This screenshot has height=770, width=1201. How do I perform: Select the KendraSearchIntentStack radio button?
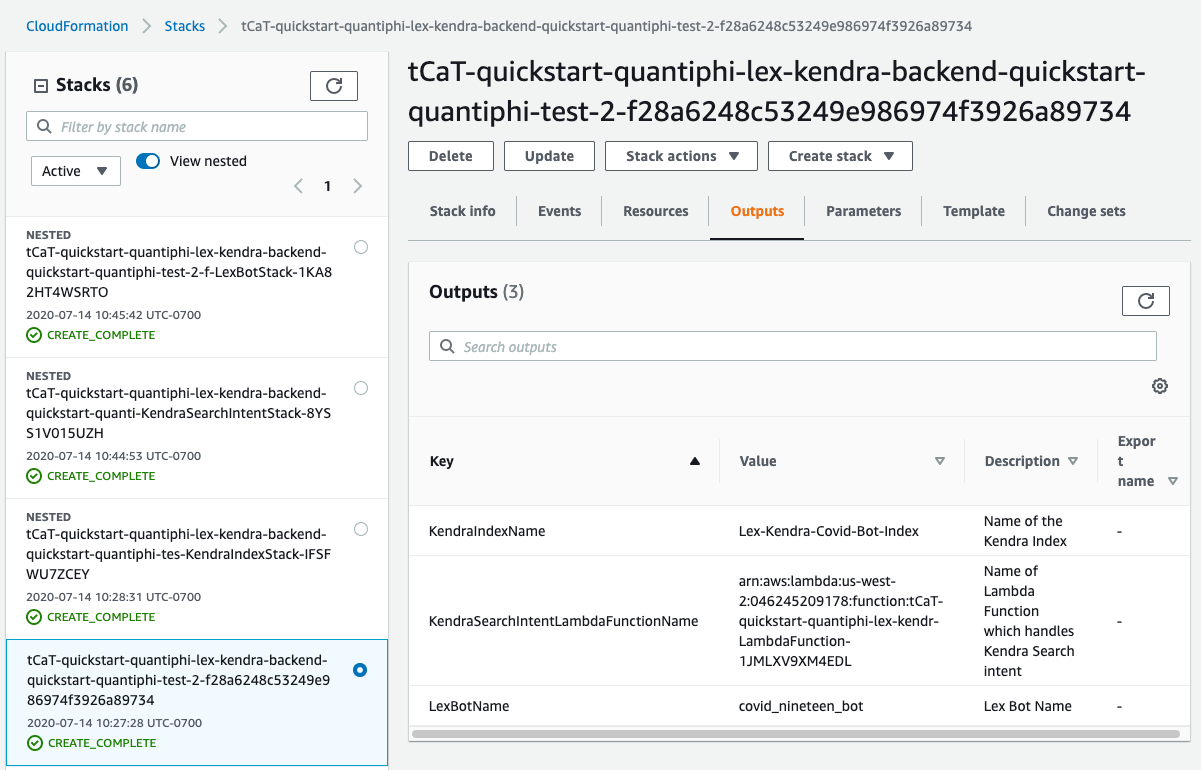[361, 388]
